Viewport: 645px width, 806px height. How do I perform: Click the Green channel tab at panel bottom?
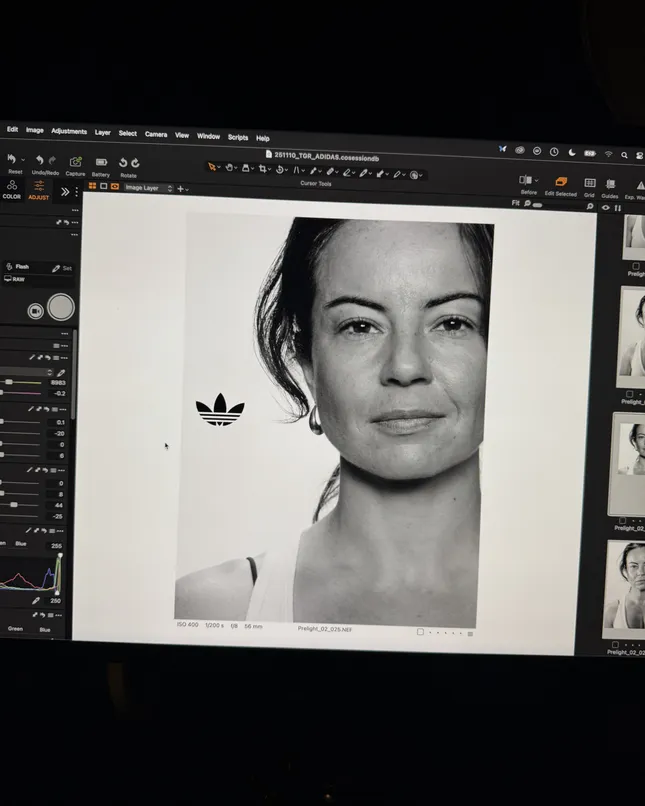[x=15, y=629]
